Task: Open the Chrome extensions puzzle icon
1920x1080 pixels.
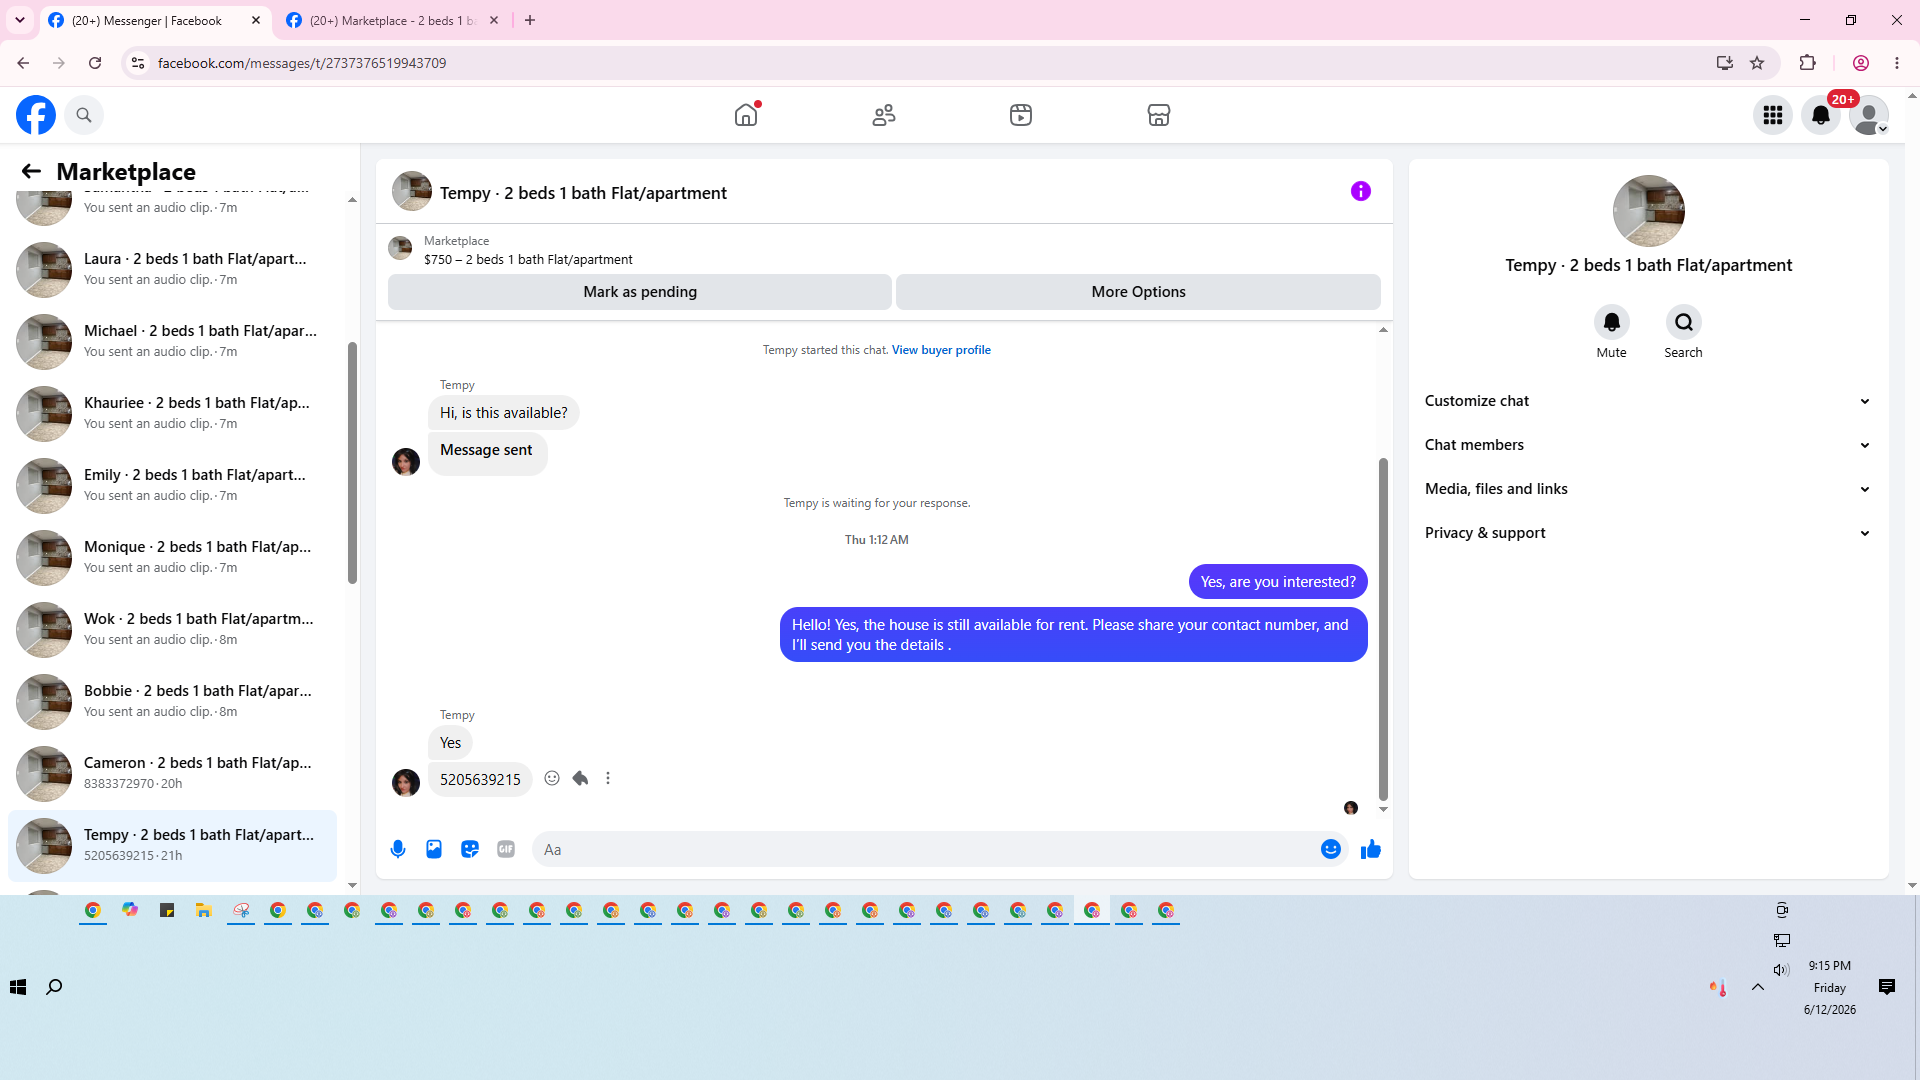Action: click(1807, 63)
